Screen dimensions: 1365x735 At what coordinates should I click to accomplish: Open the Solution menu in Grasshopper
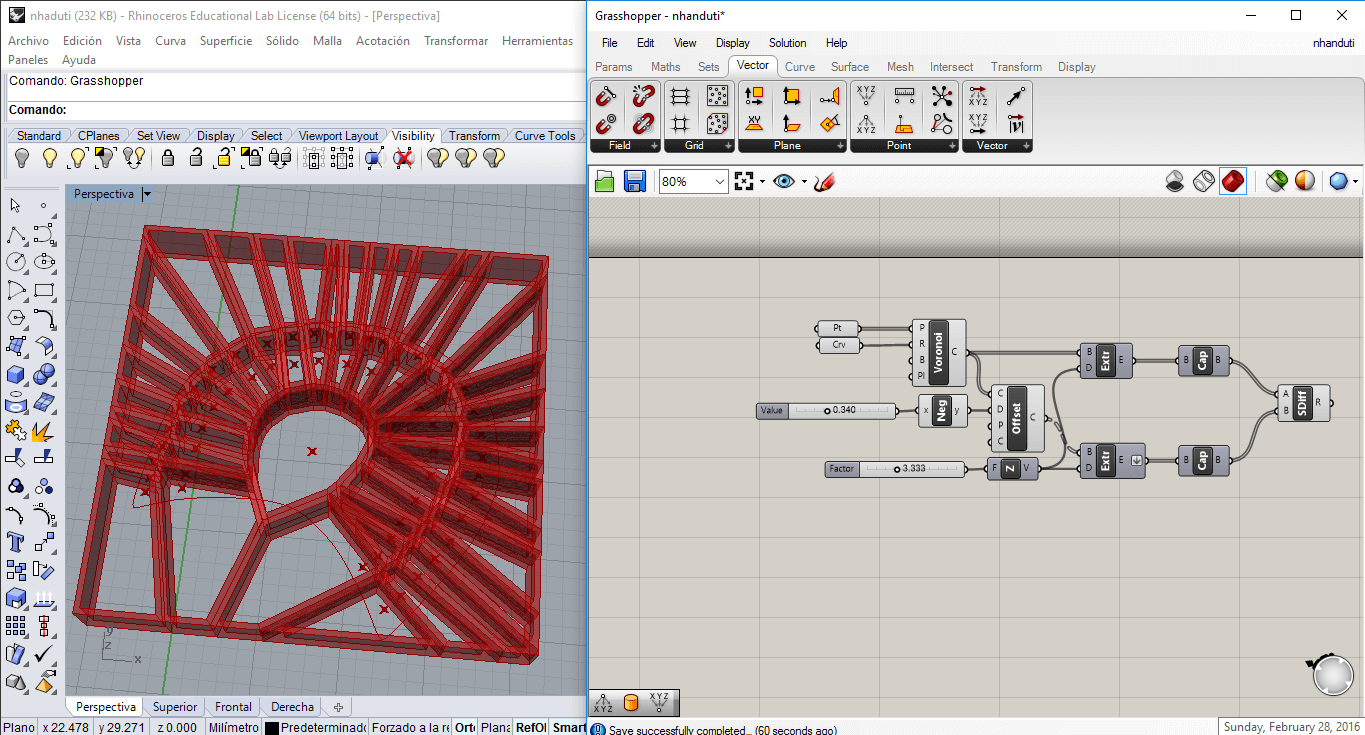click(787, 43)
